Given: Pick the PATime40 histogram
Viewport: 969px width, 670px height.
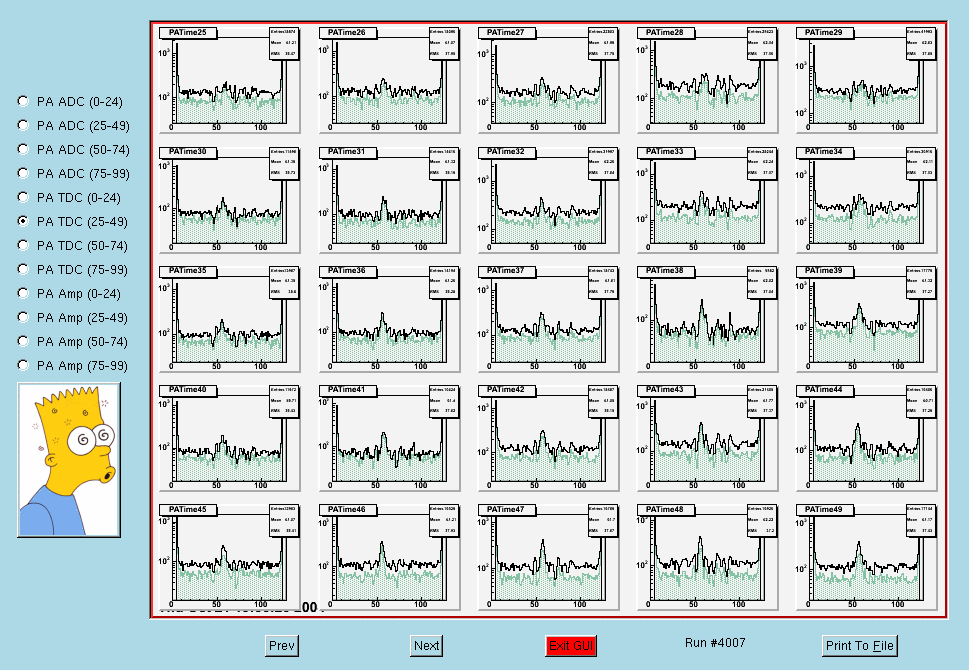Looking at the screenshot, I should pos(229,438).
